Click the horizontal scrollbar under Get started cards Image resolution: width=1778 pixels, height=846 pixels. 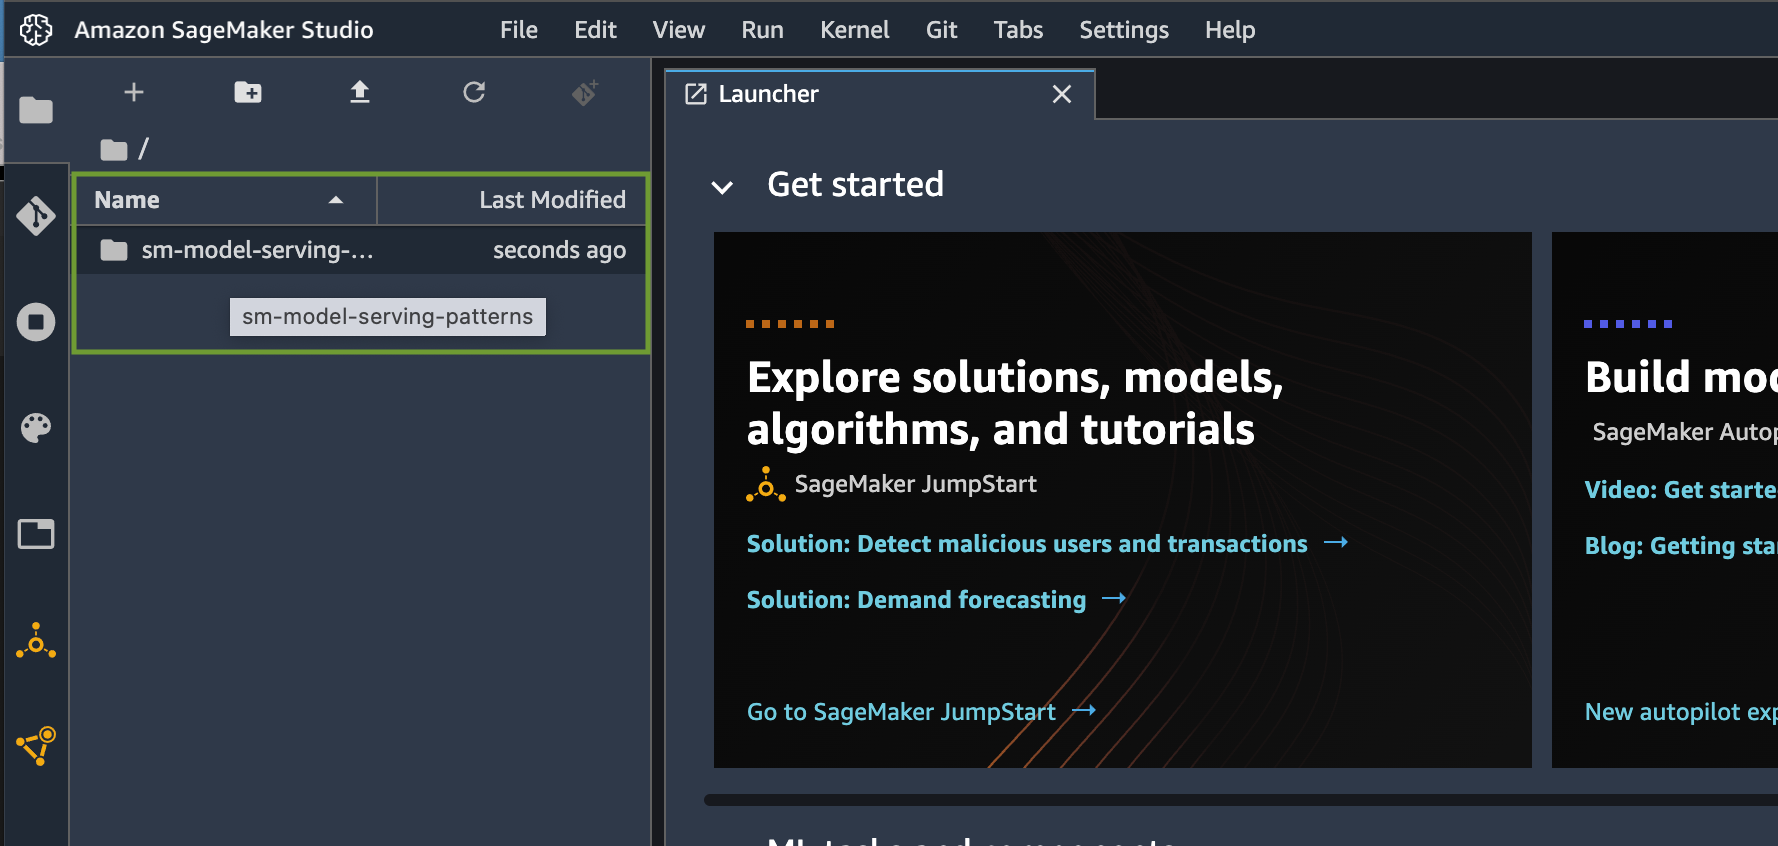(x=1240, y=800)
